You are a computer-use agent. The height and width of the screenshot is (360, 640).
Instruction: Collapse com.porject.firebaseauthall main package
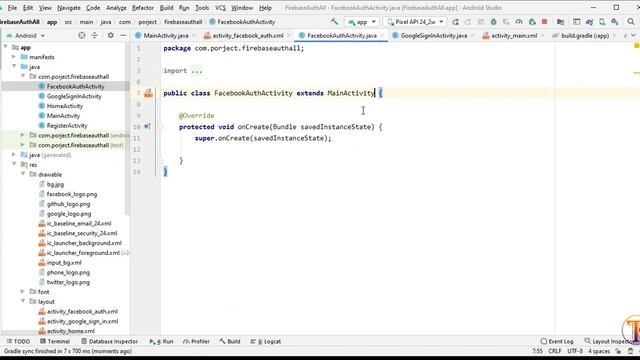(23, 76)
